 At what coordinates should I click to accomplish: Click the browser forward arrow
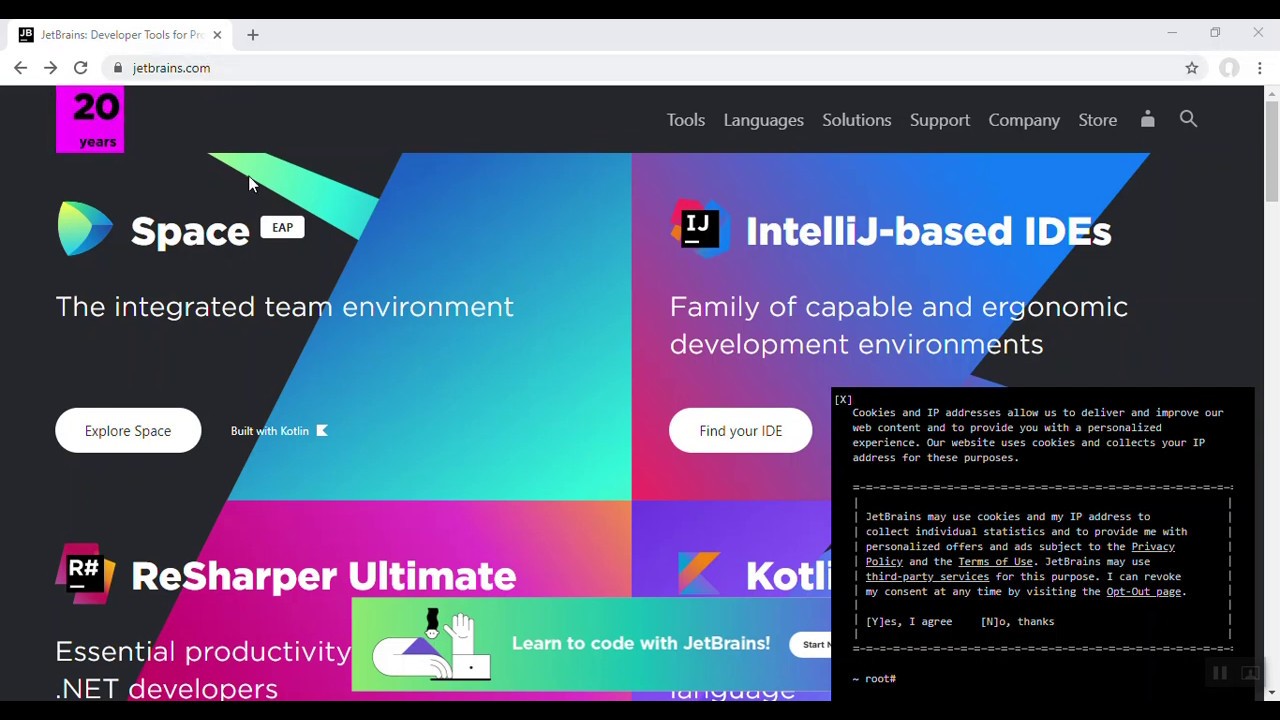(50, 68)
